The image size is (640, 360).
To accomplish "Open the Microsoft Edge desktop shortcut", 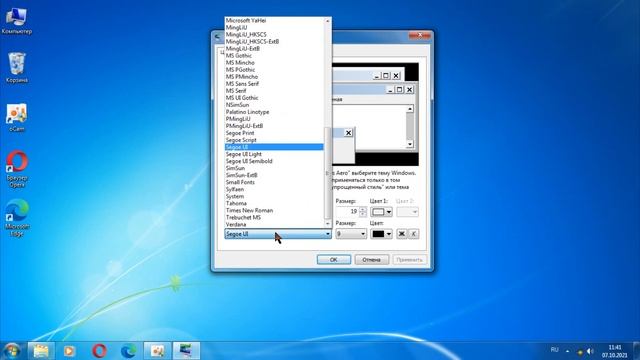I will click(17, 218).
